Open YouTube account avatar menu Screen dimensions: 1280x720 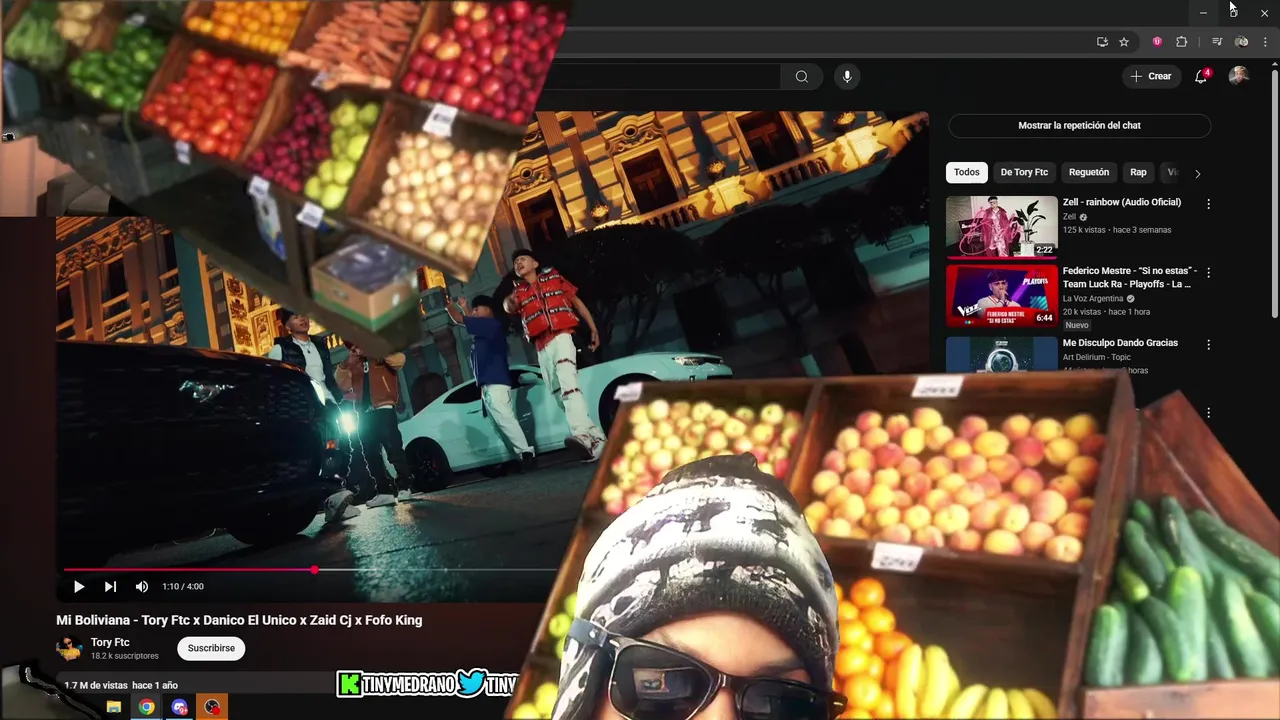pos(1238,76)
